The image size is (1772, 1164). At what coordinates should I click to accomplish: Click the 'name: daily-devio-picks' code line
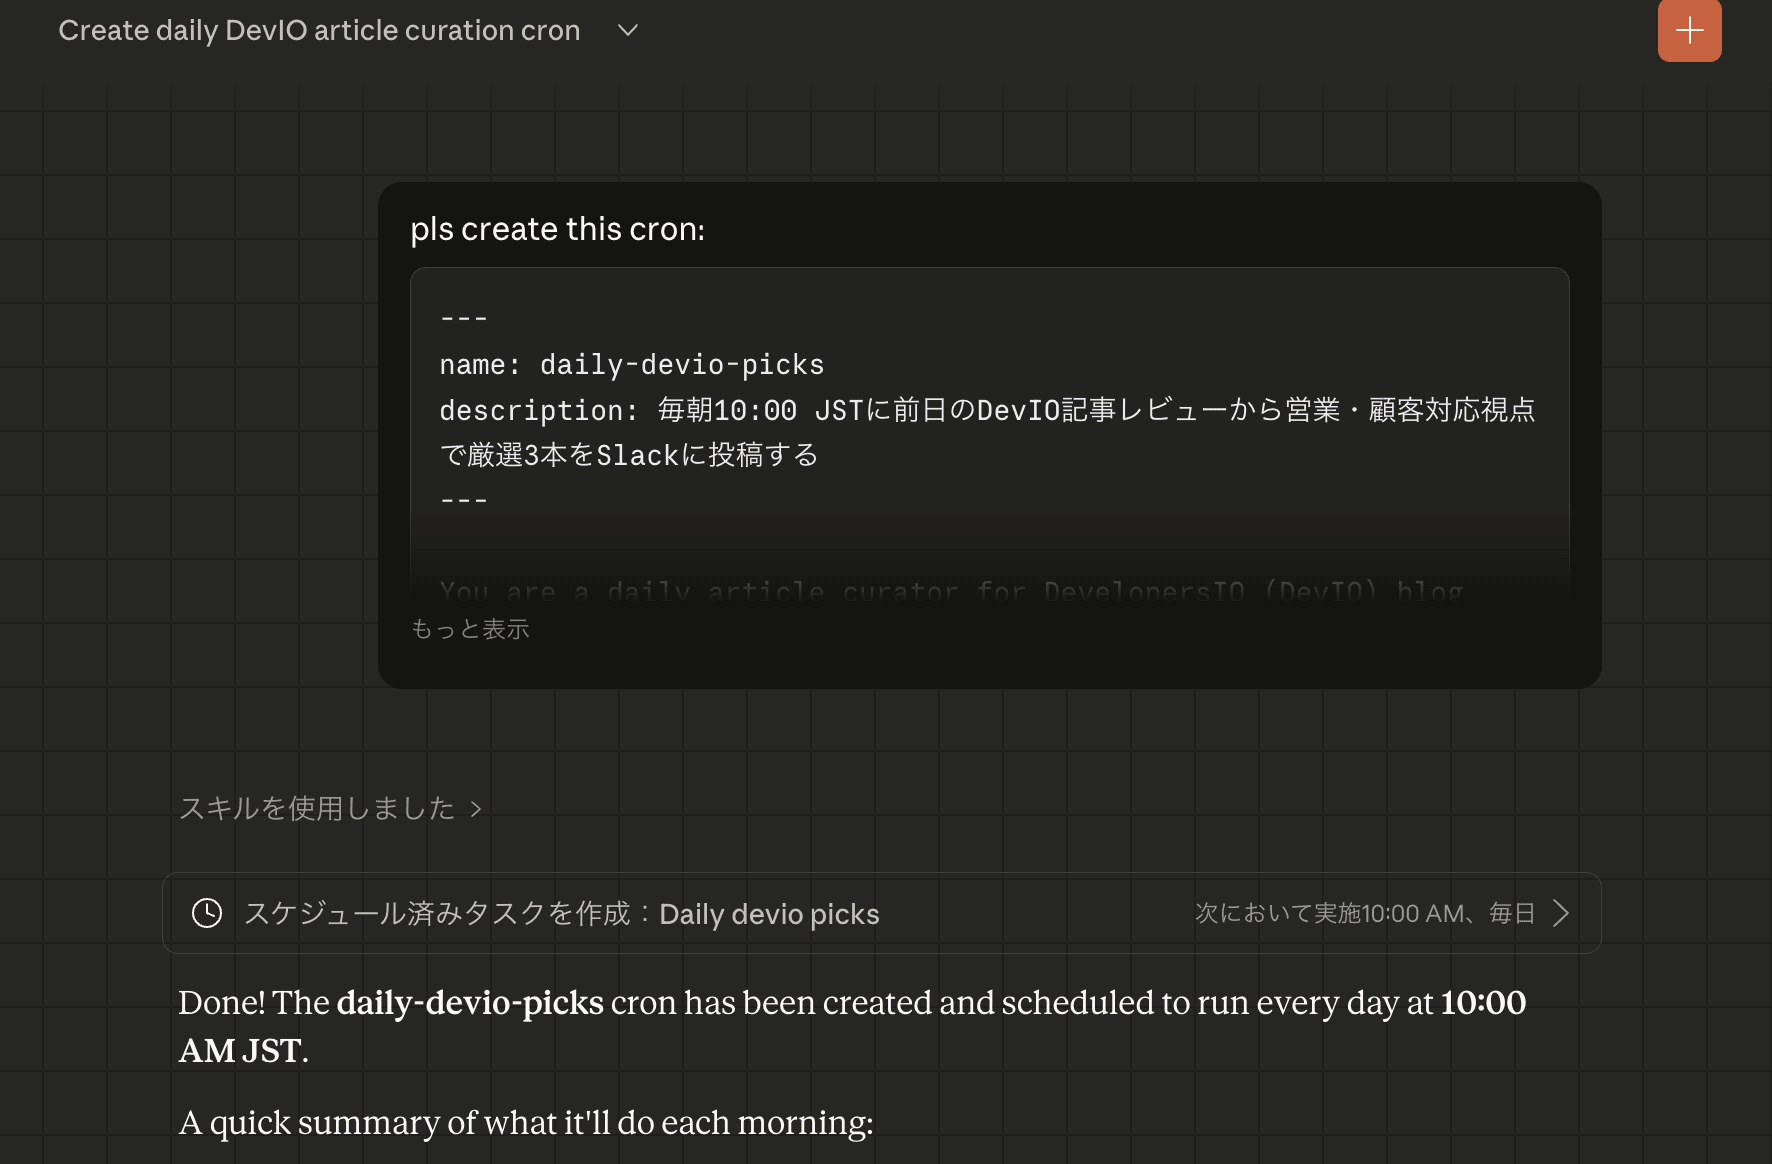click(x=631, y=364)
